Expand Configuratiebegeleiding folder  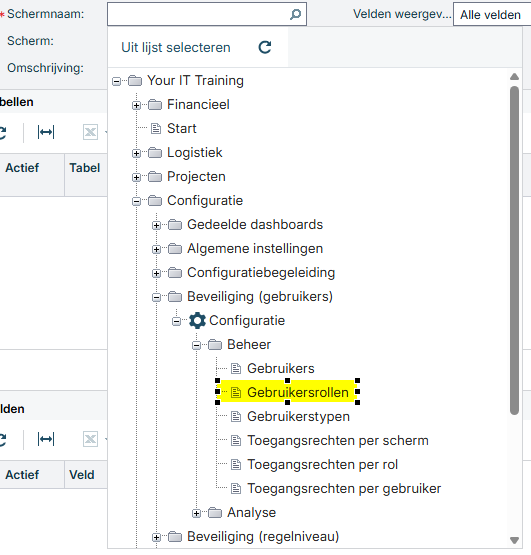pos(156,274)
